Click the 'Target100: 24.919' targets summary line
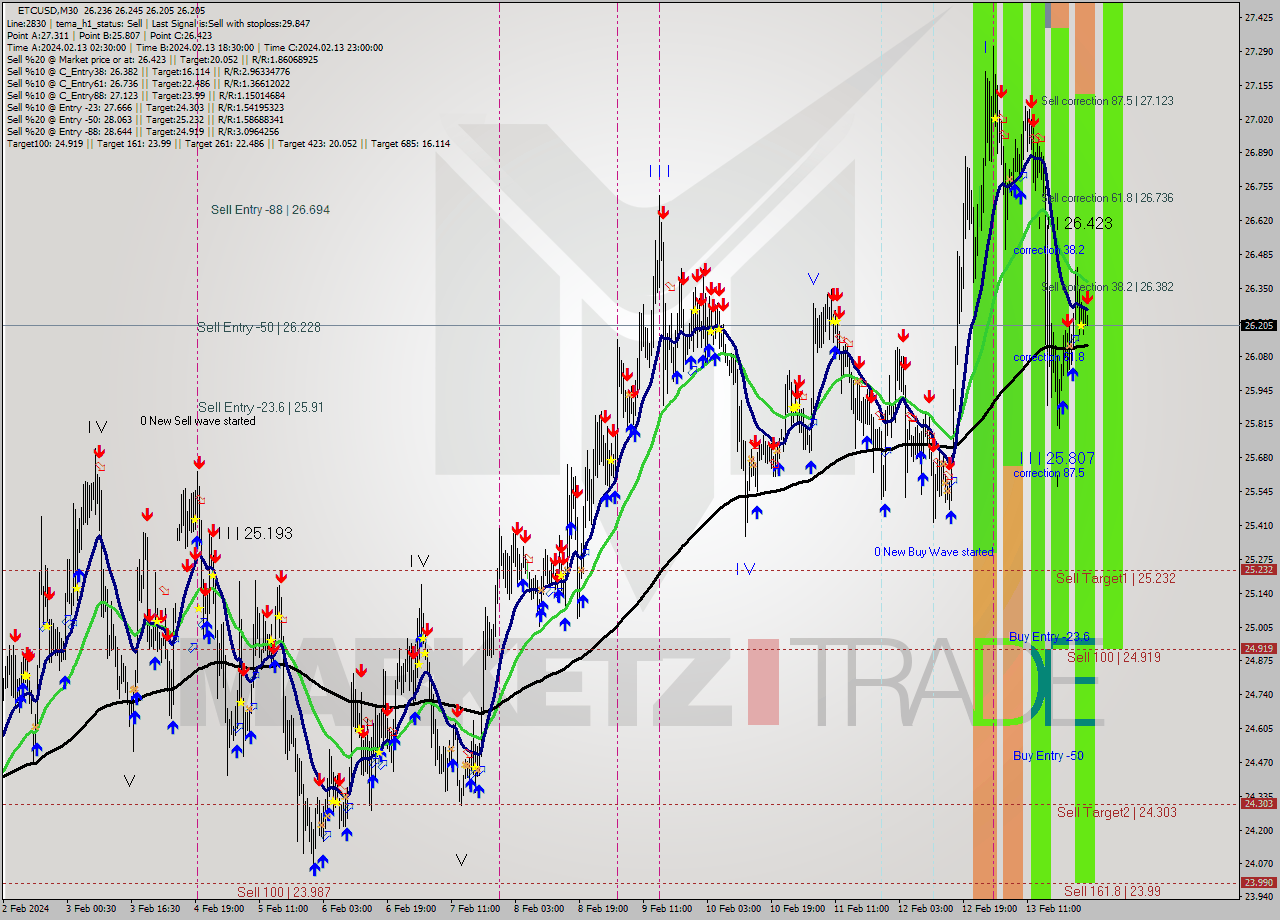 point(228,143)
